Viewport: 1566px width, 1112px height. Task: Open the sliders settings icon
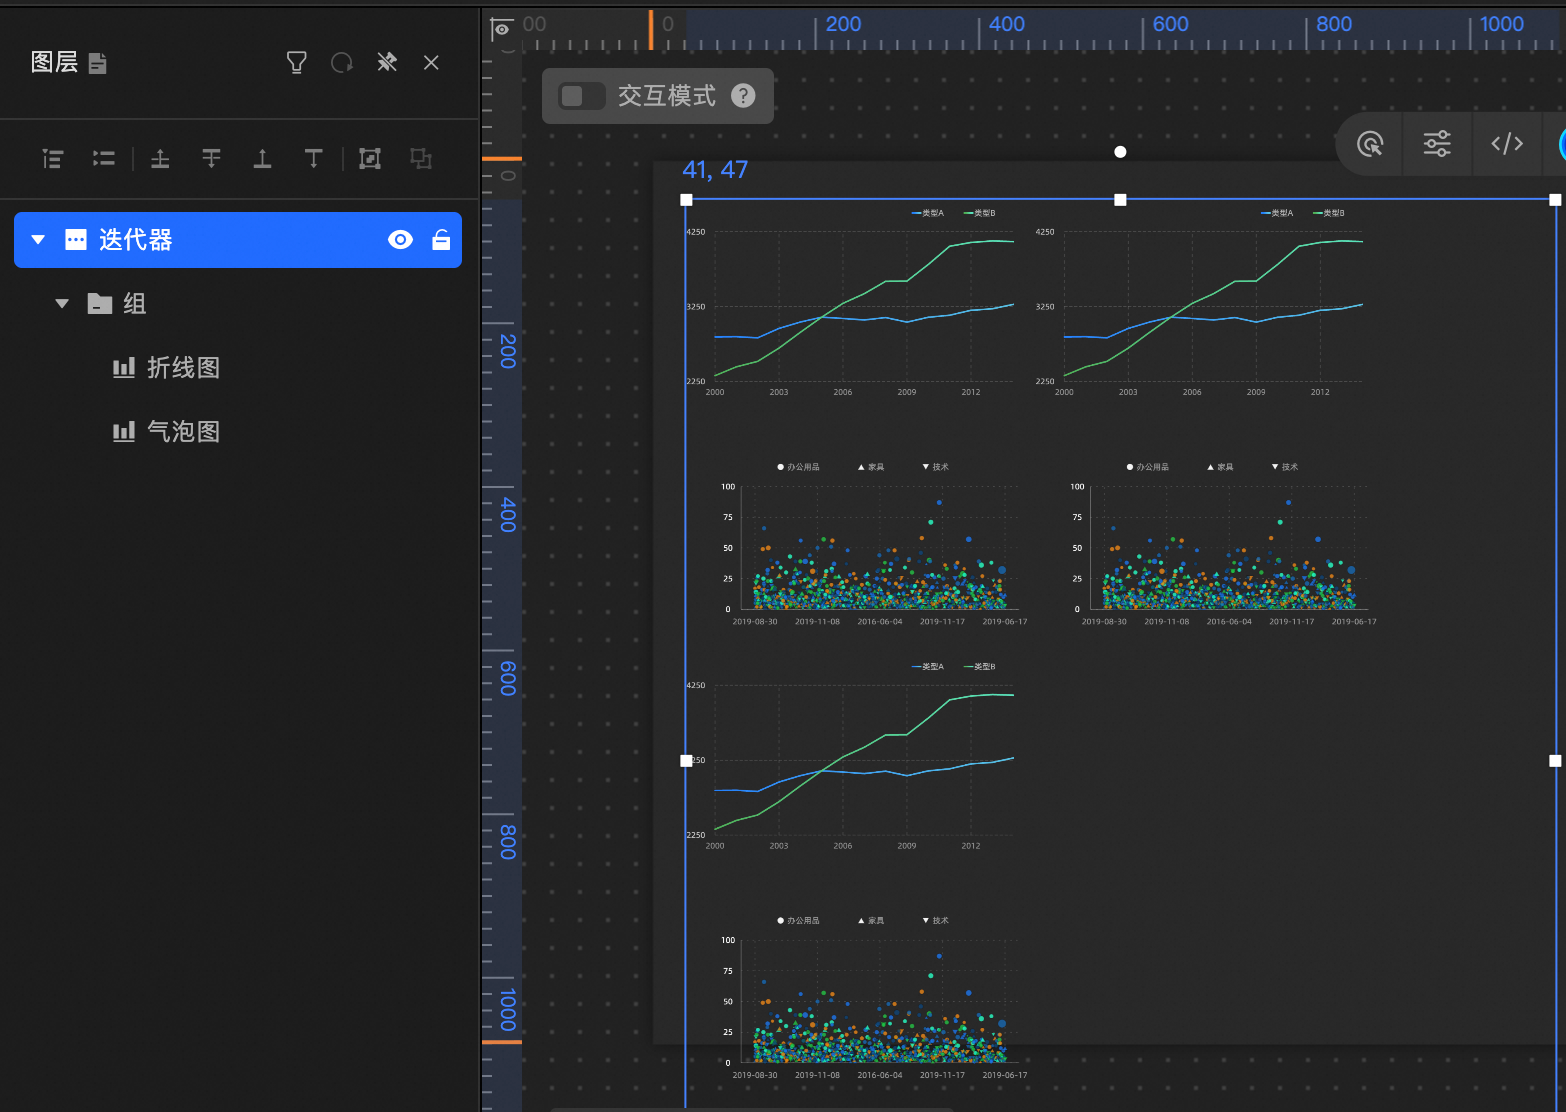1437,144
